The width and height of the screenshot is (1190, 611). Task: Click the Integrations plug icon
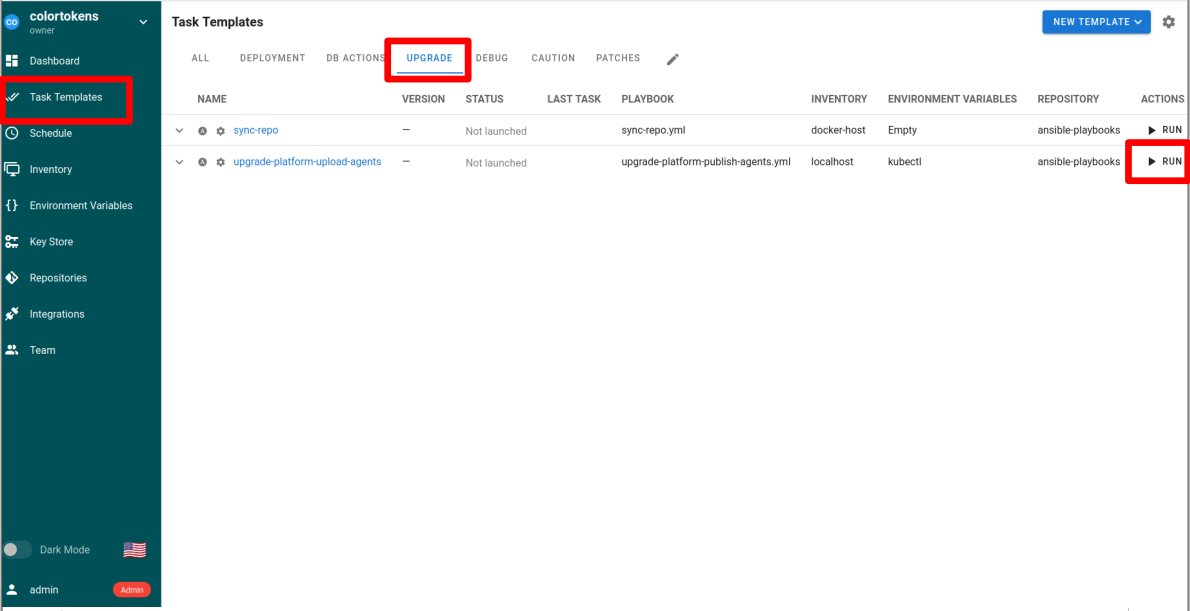pos(12,314)
